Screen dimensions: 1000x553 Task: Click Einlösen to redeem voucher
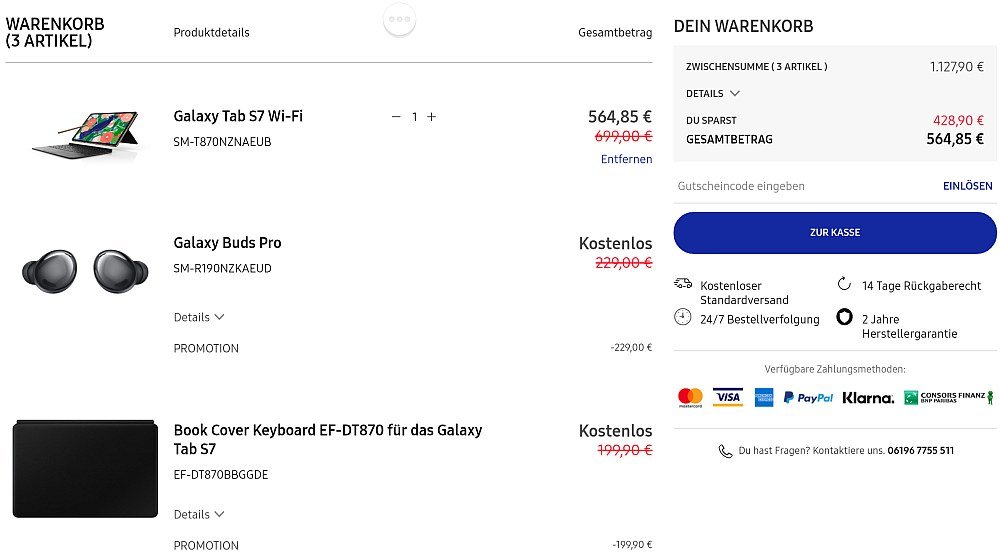[x=967, y=186]
